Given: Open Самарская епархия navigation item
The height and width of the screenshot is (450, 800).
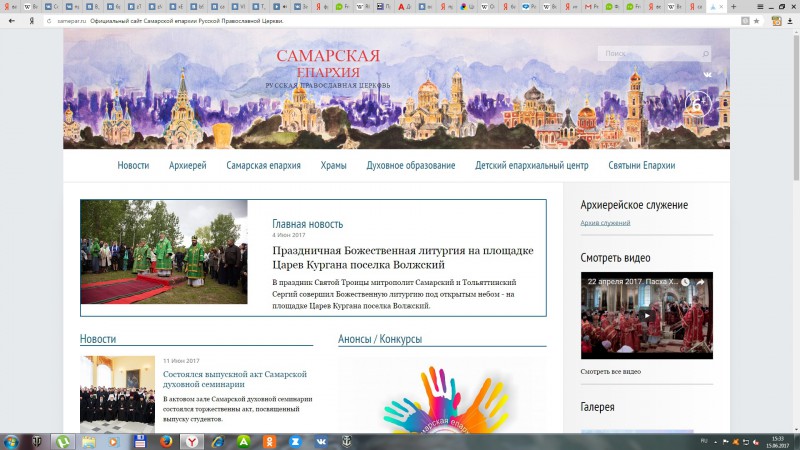Looking at the screenshot, I should (x=263, y=165).
